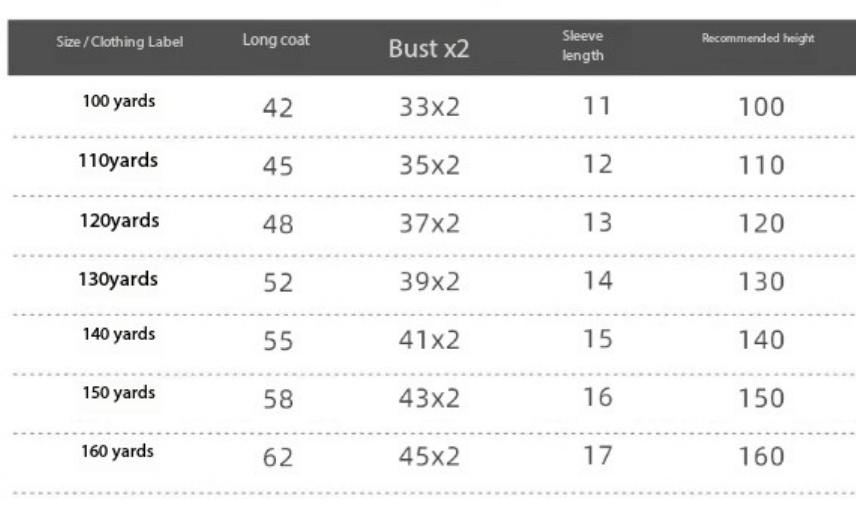Click the bust value 41x2

tap(430, 340)
